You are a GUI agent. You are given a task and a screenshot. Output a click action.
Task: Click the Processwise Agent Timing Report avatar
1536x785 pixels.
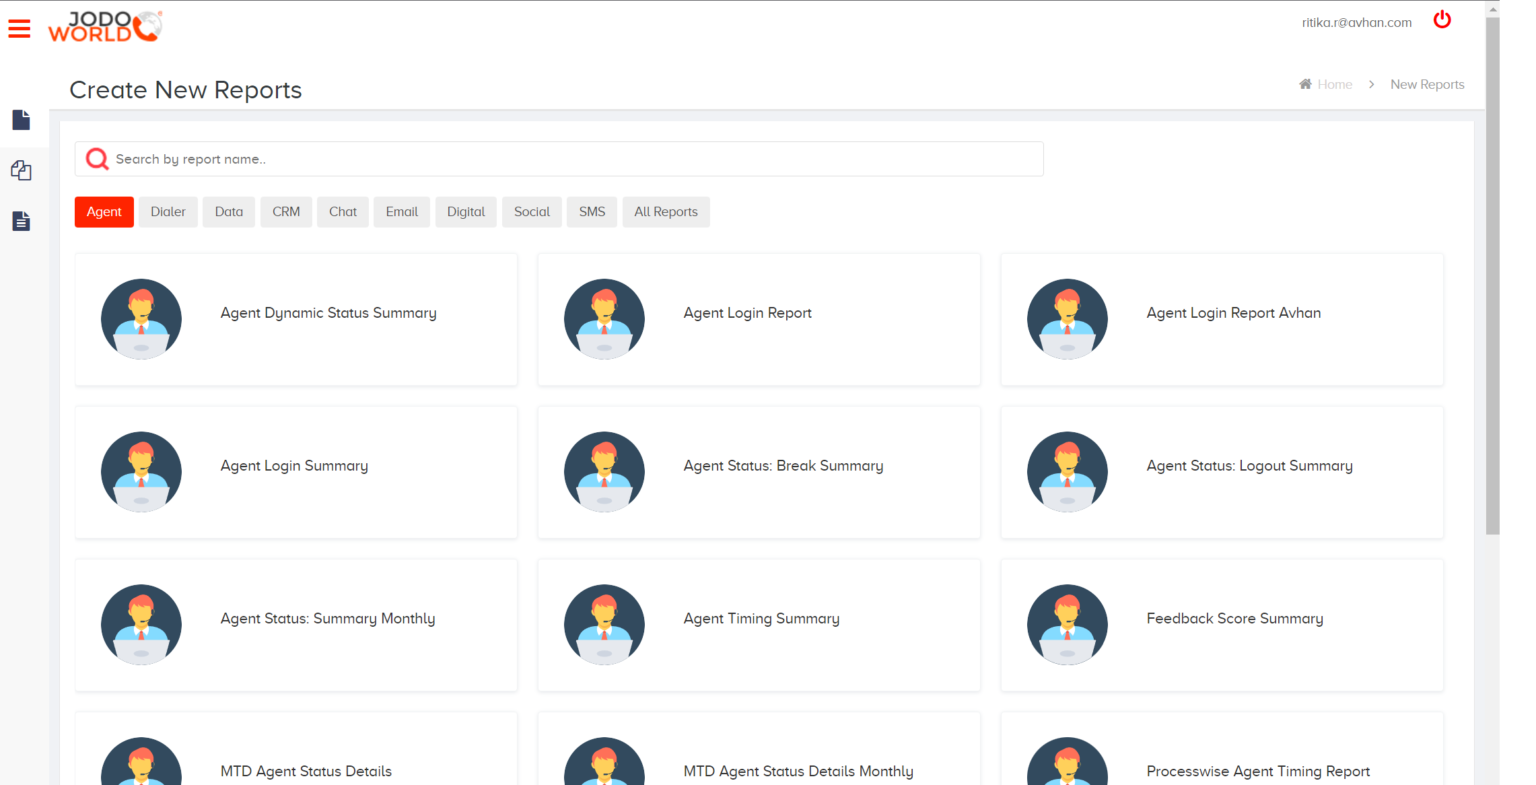[x=1067, y=761]
